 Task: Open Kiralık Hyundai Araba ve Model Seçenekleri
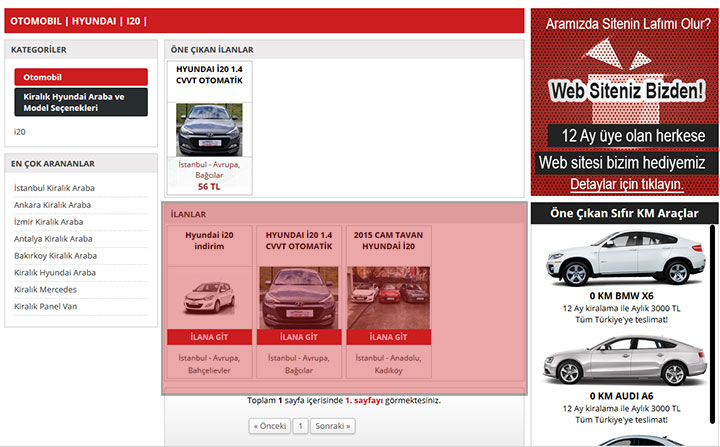pyautogui.click(x=81, y=102)
